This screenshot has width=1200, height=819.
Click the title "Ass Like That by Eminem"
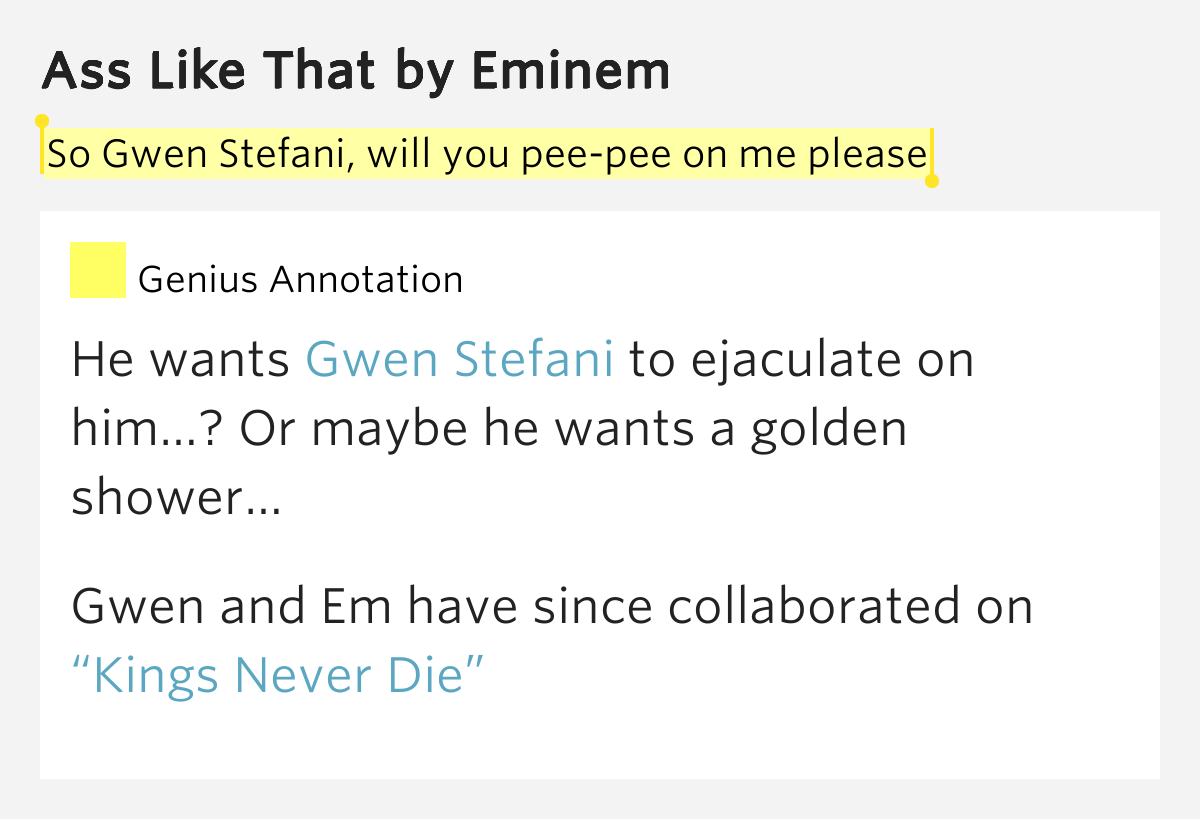(x=356, y=72)
